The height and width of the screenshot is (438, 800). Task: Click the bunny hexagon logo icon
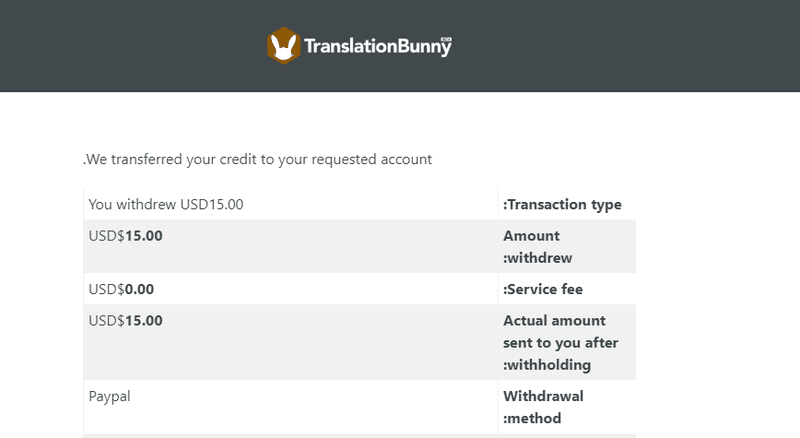coord(284,46)
